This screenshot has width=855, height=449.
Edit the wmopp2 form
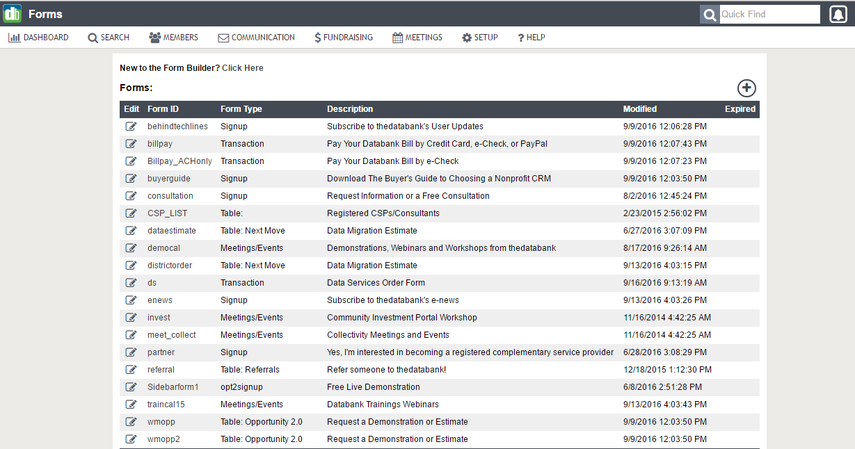point(131,439)
